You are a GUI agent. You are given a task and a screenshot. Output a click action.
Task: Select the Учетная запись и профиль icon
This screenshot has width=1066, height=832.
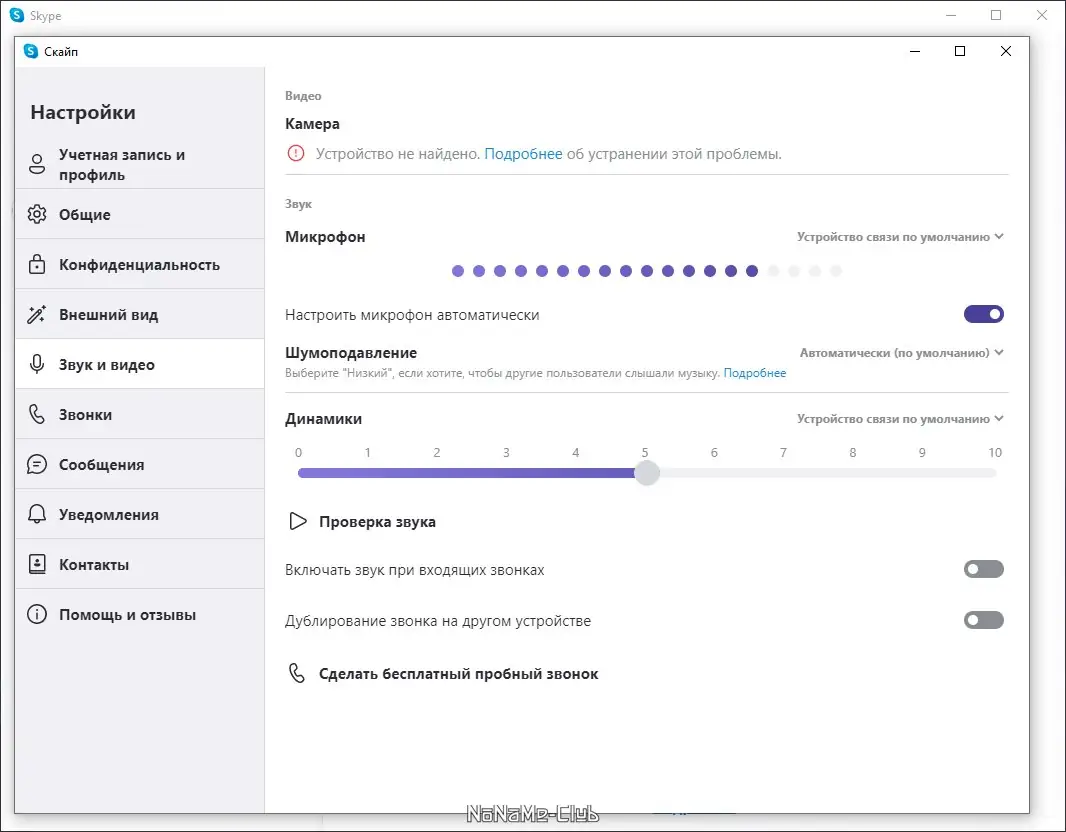point(37,163)
